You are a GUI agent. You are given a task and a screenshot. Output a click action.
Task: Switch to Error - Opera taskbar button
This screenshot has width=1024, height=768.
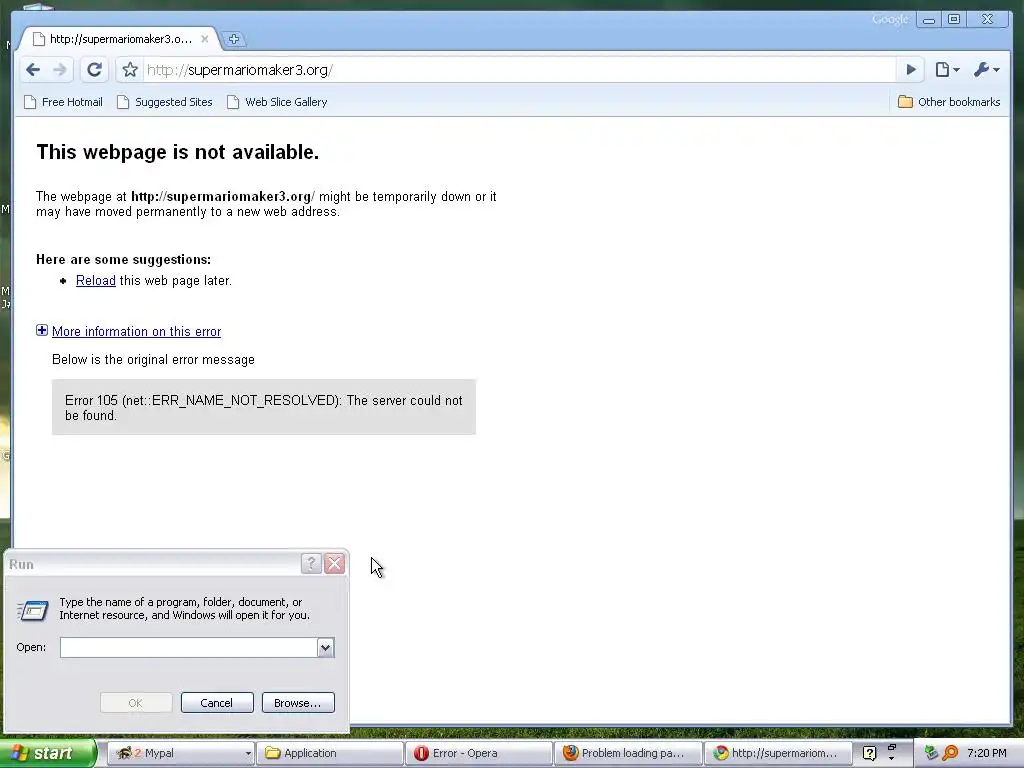tap(479, 753)
